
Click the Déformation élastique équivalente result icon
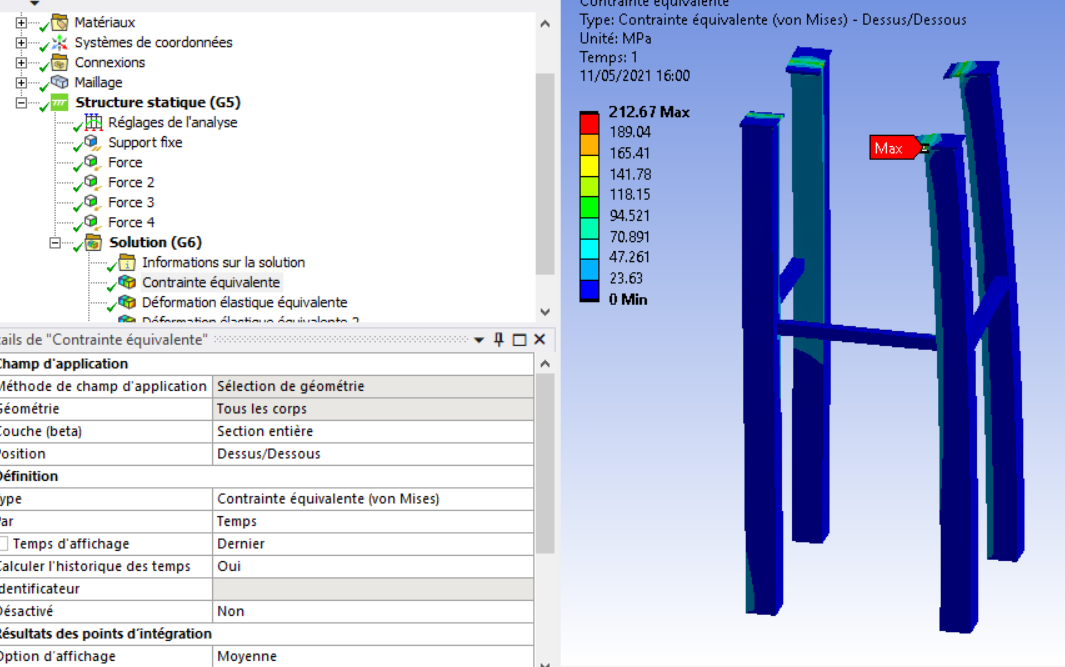[x=127, y=302]
